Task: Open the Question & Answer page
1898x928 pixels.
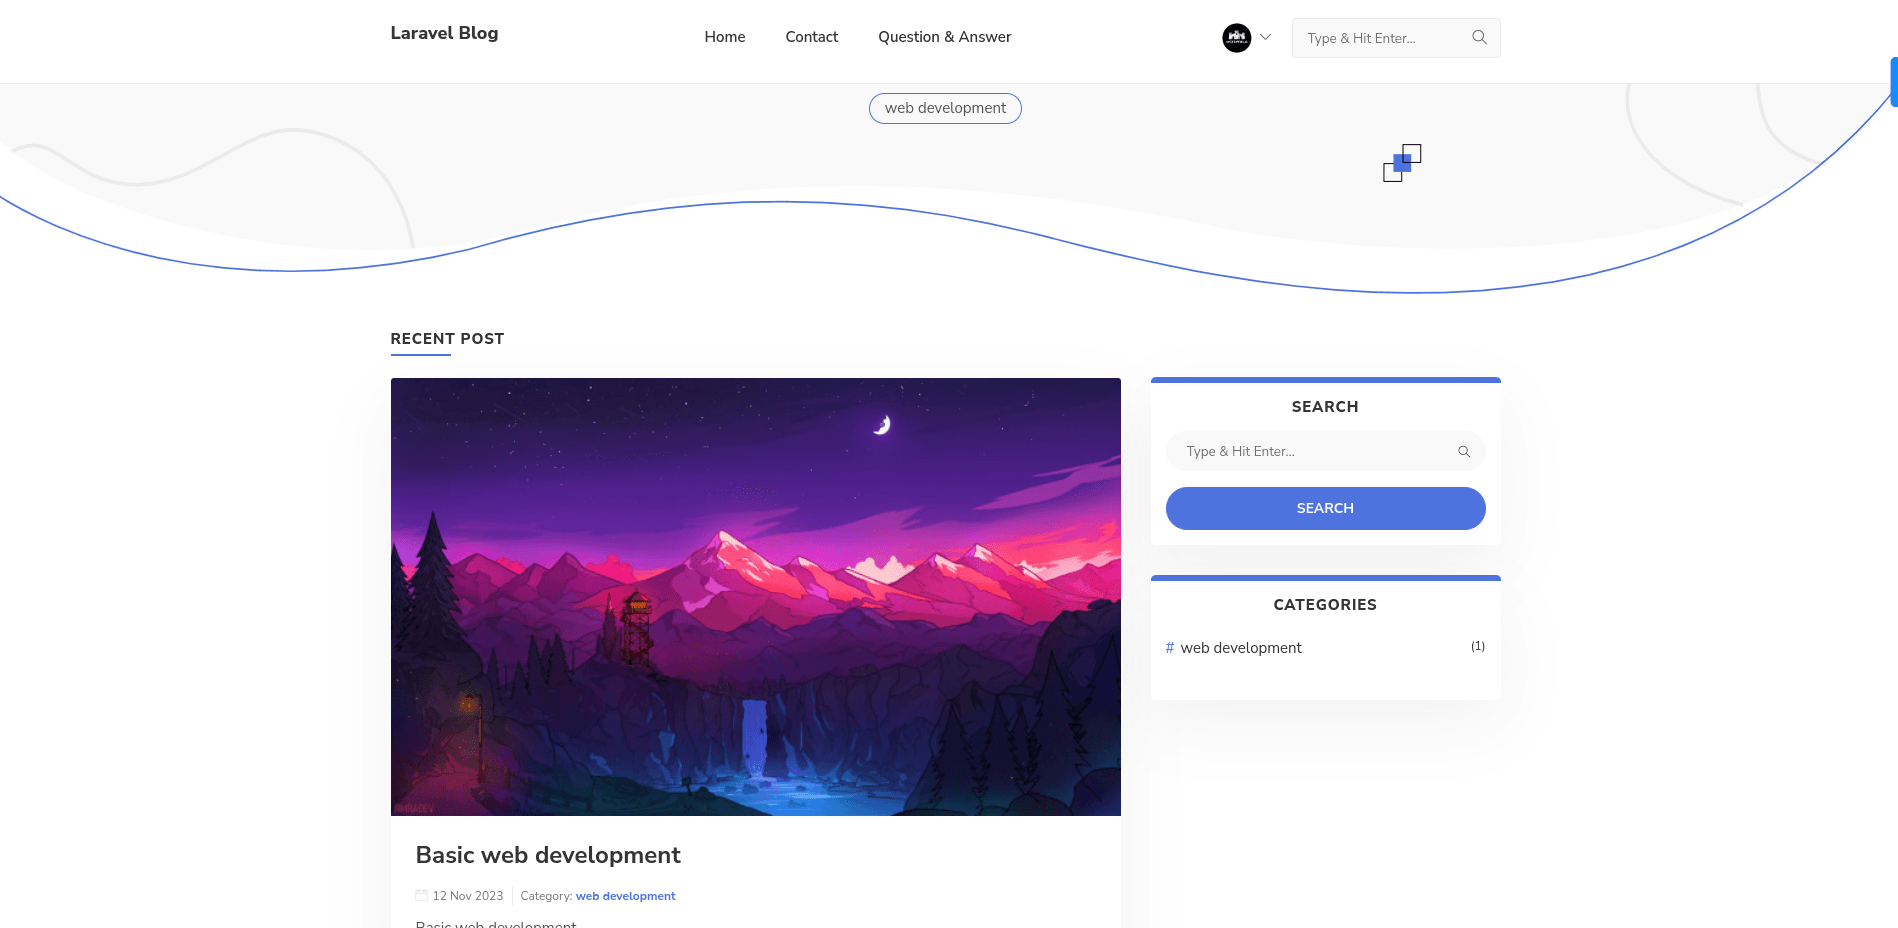Action: [944, 37]
